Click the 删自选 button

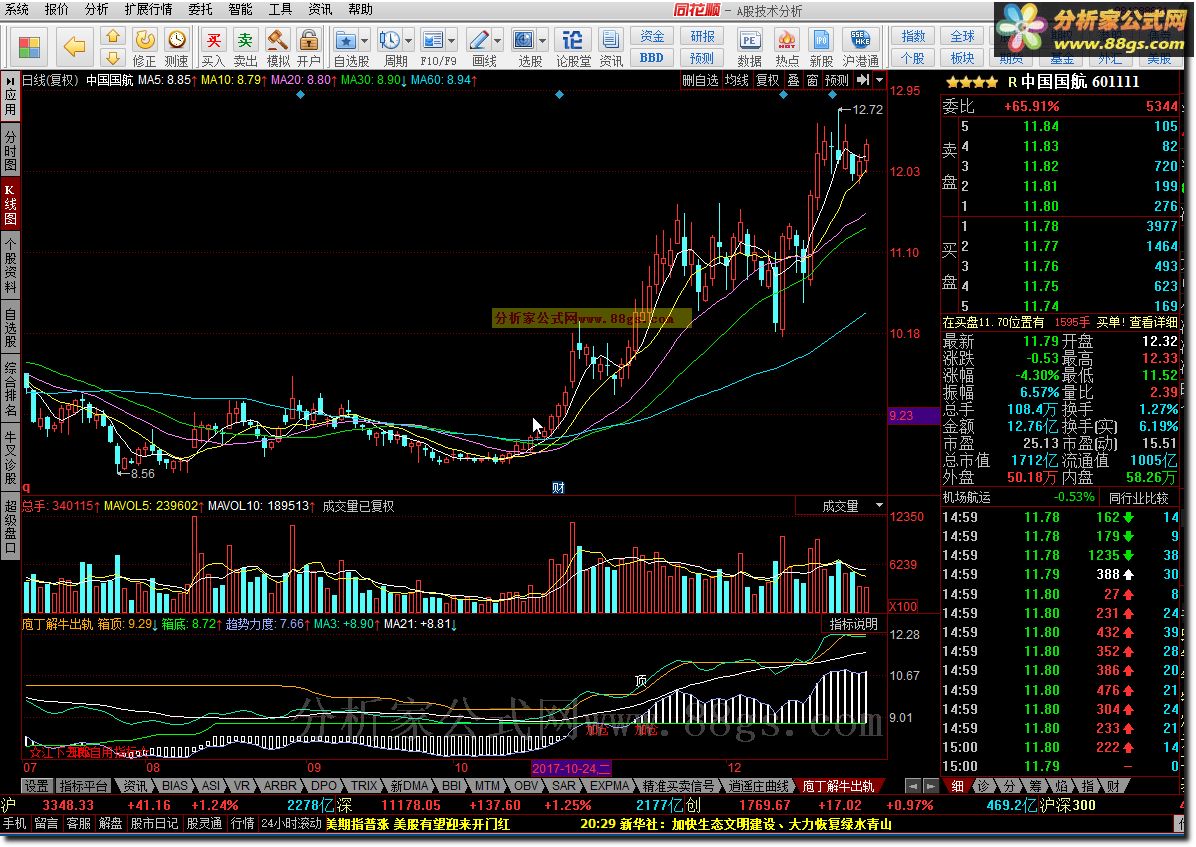(x=700, y=80)
